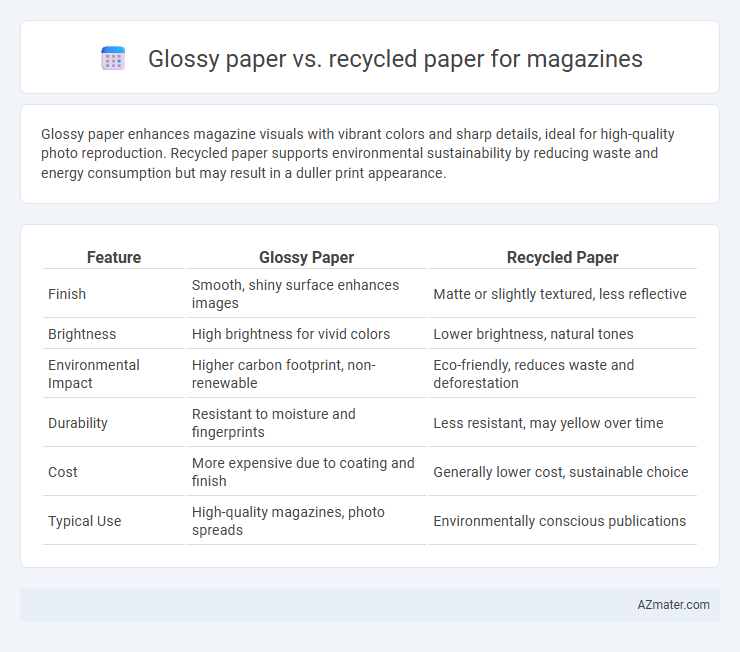Click 'Generally lower cost, sustainable choice' cell
This screenshot has width=740, height=652.
(x=562, y=472)
